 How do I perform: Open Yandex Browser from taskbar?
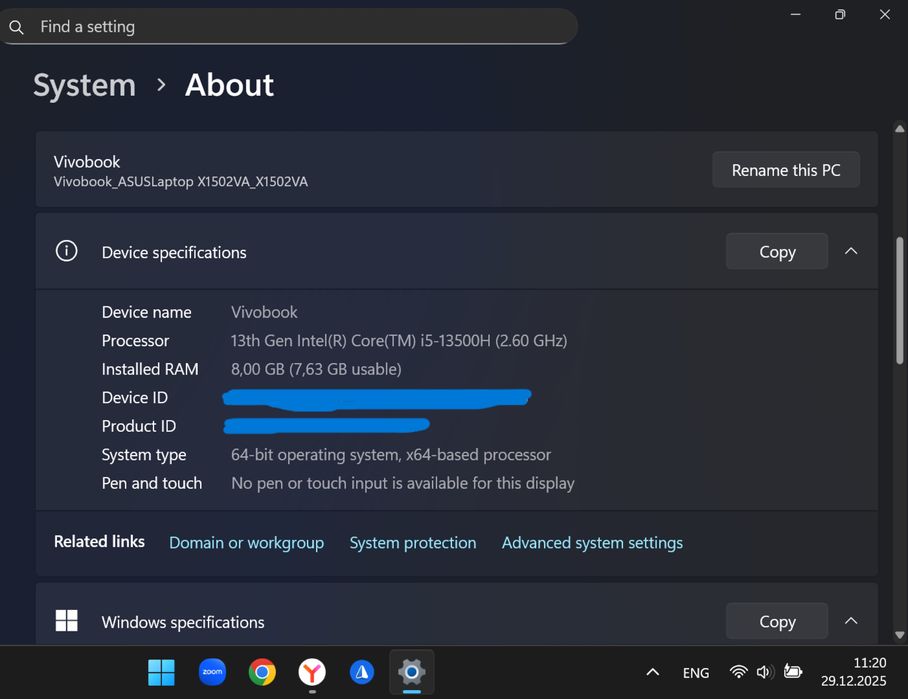tap(312, 672)
